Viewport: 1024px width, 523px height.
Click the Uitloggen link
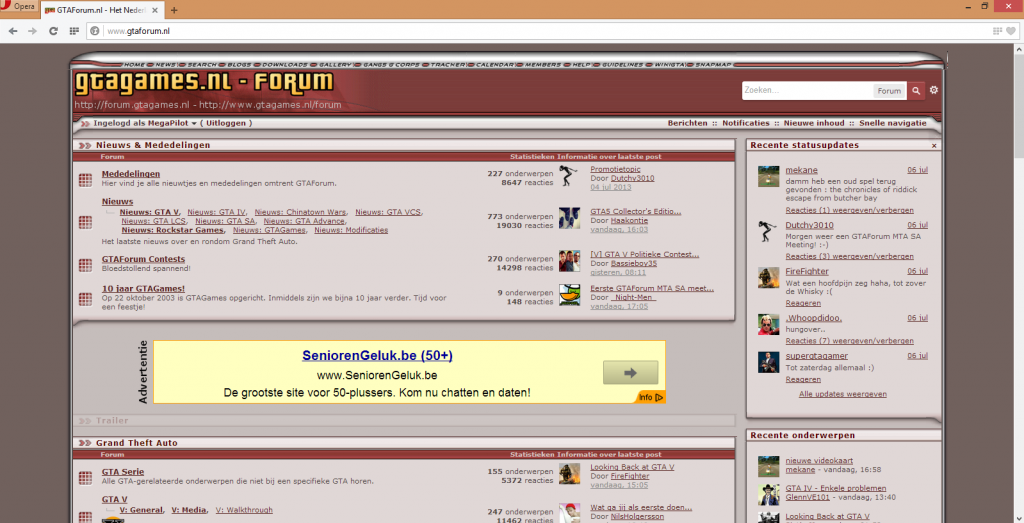tap(226, 123)
